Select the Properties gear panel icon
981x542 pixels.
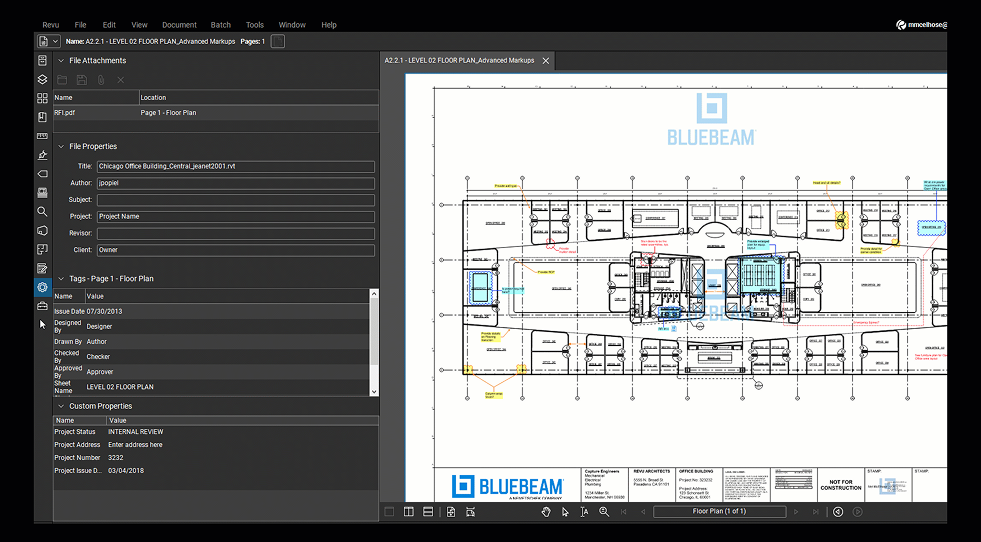[x=43, y=287]
